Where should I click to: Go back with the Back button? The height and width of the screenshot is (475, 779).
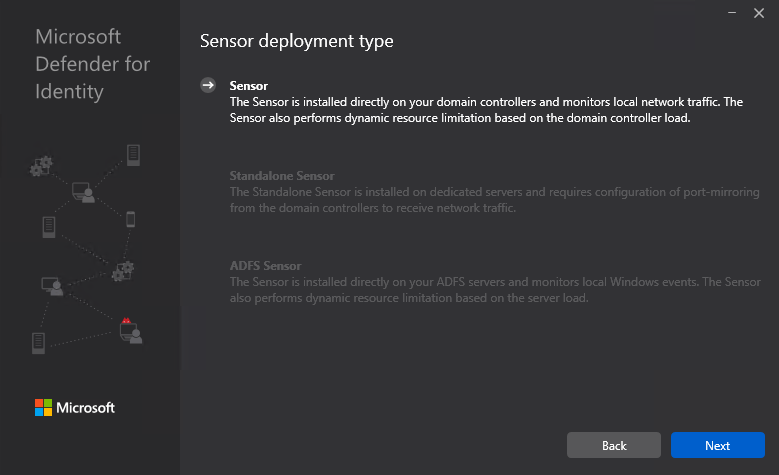pyautogui.click(x=614, y=445)
